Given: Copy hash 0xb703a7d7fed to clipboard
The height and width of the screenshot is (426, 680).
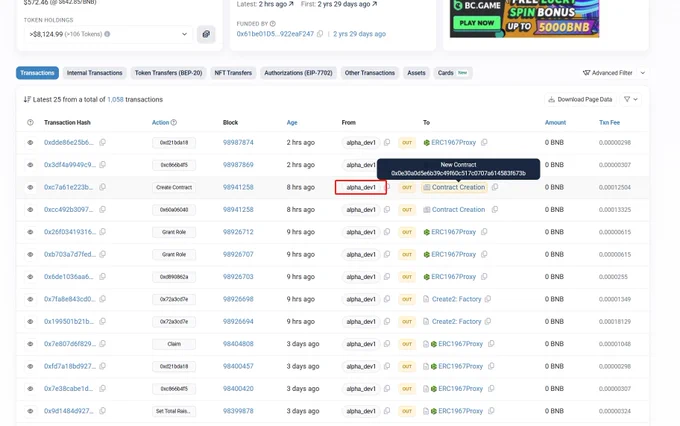Looking at the screenshot, I should click(x=102, y=254).
